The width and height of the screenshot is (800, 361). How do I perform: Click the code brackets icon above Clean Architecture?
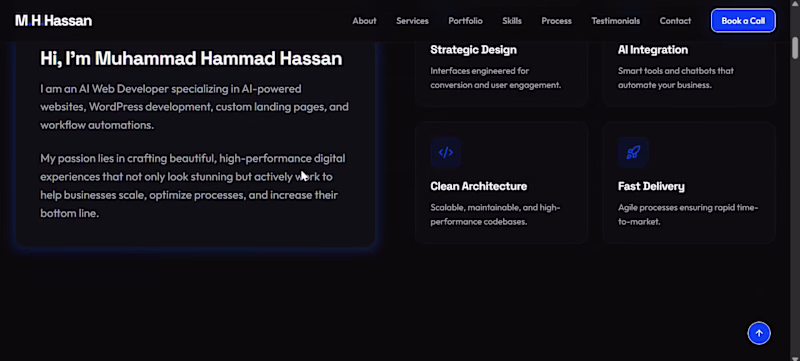point(445,152)
